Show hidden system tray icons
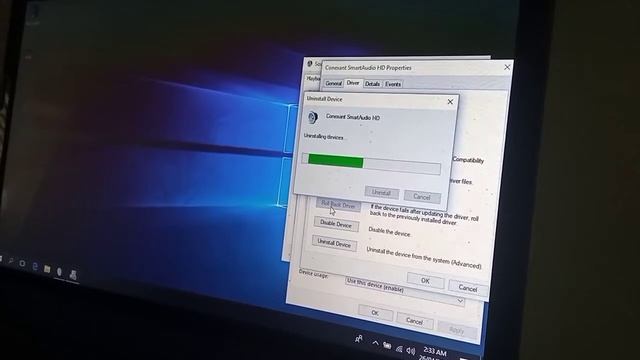The image size is (640, 360). [x=375, y=343]
